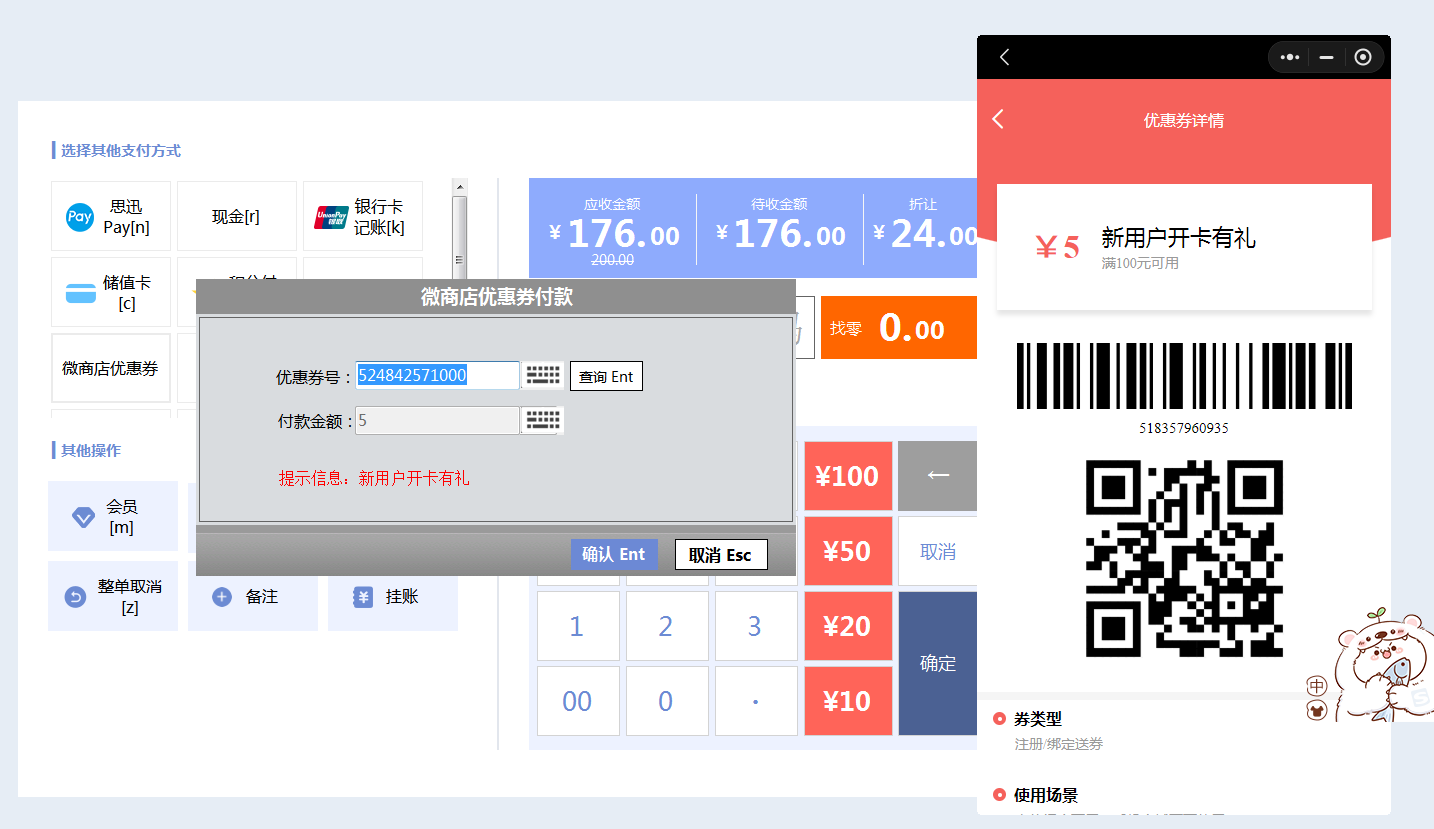Viewport: 1434px width, 829px height.
Task: Go back in mini program top bar
Action: pos(1005,57)
